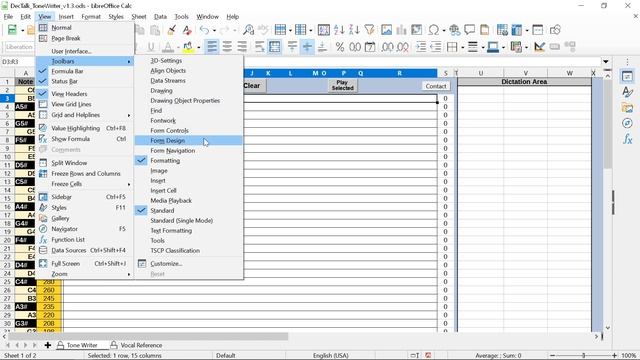This screenshot has width=640, height=360.
Task: Click the Format as Percent icon
Action: click(340, 47)
